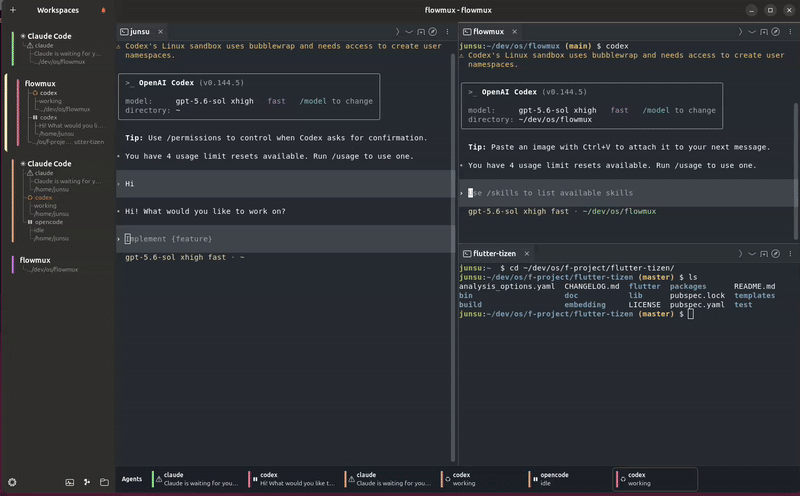Open the 'Hi! What would you like' codex agent chip

pos(293,479)
